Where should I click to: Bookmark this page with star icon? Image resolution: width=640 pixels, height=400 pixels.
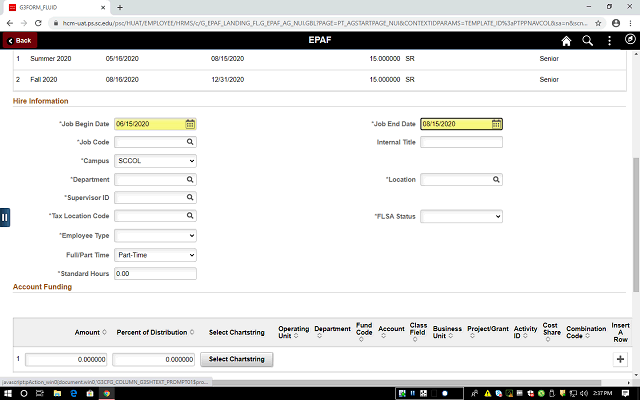tap(598, 23)
